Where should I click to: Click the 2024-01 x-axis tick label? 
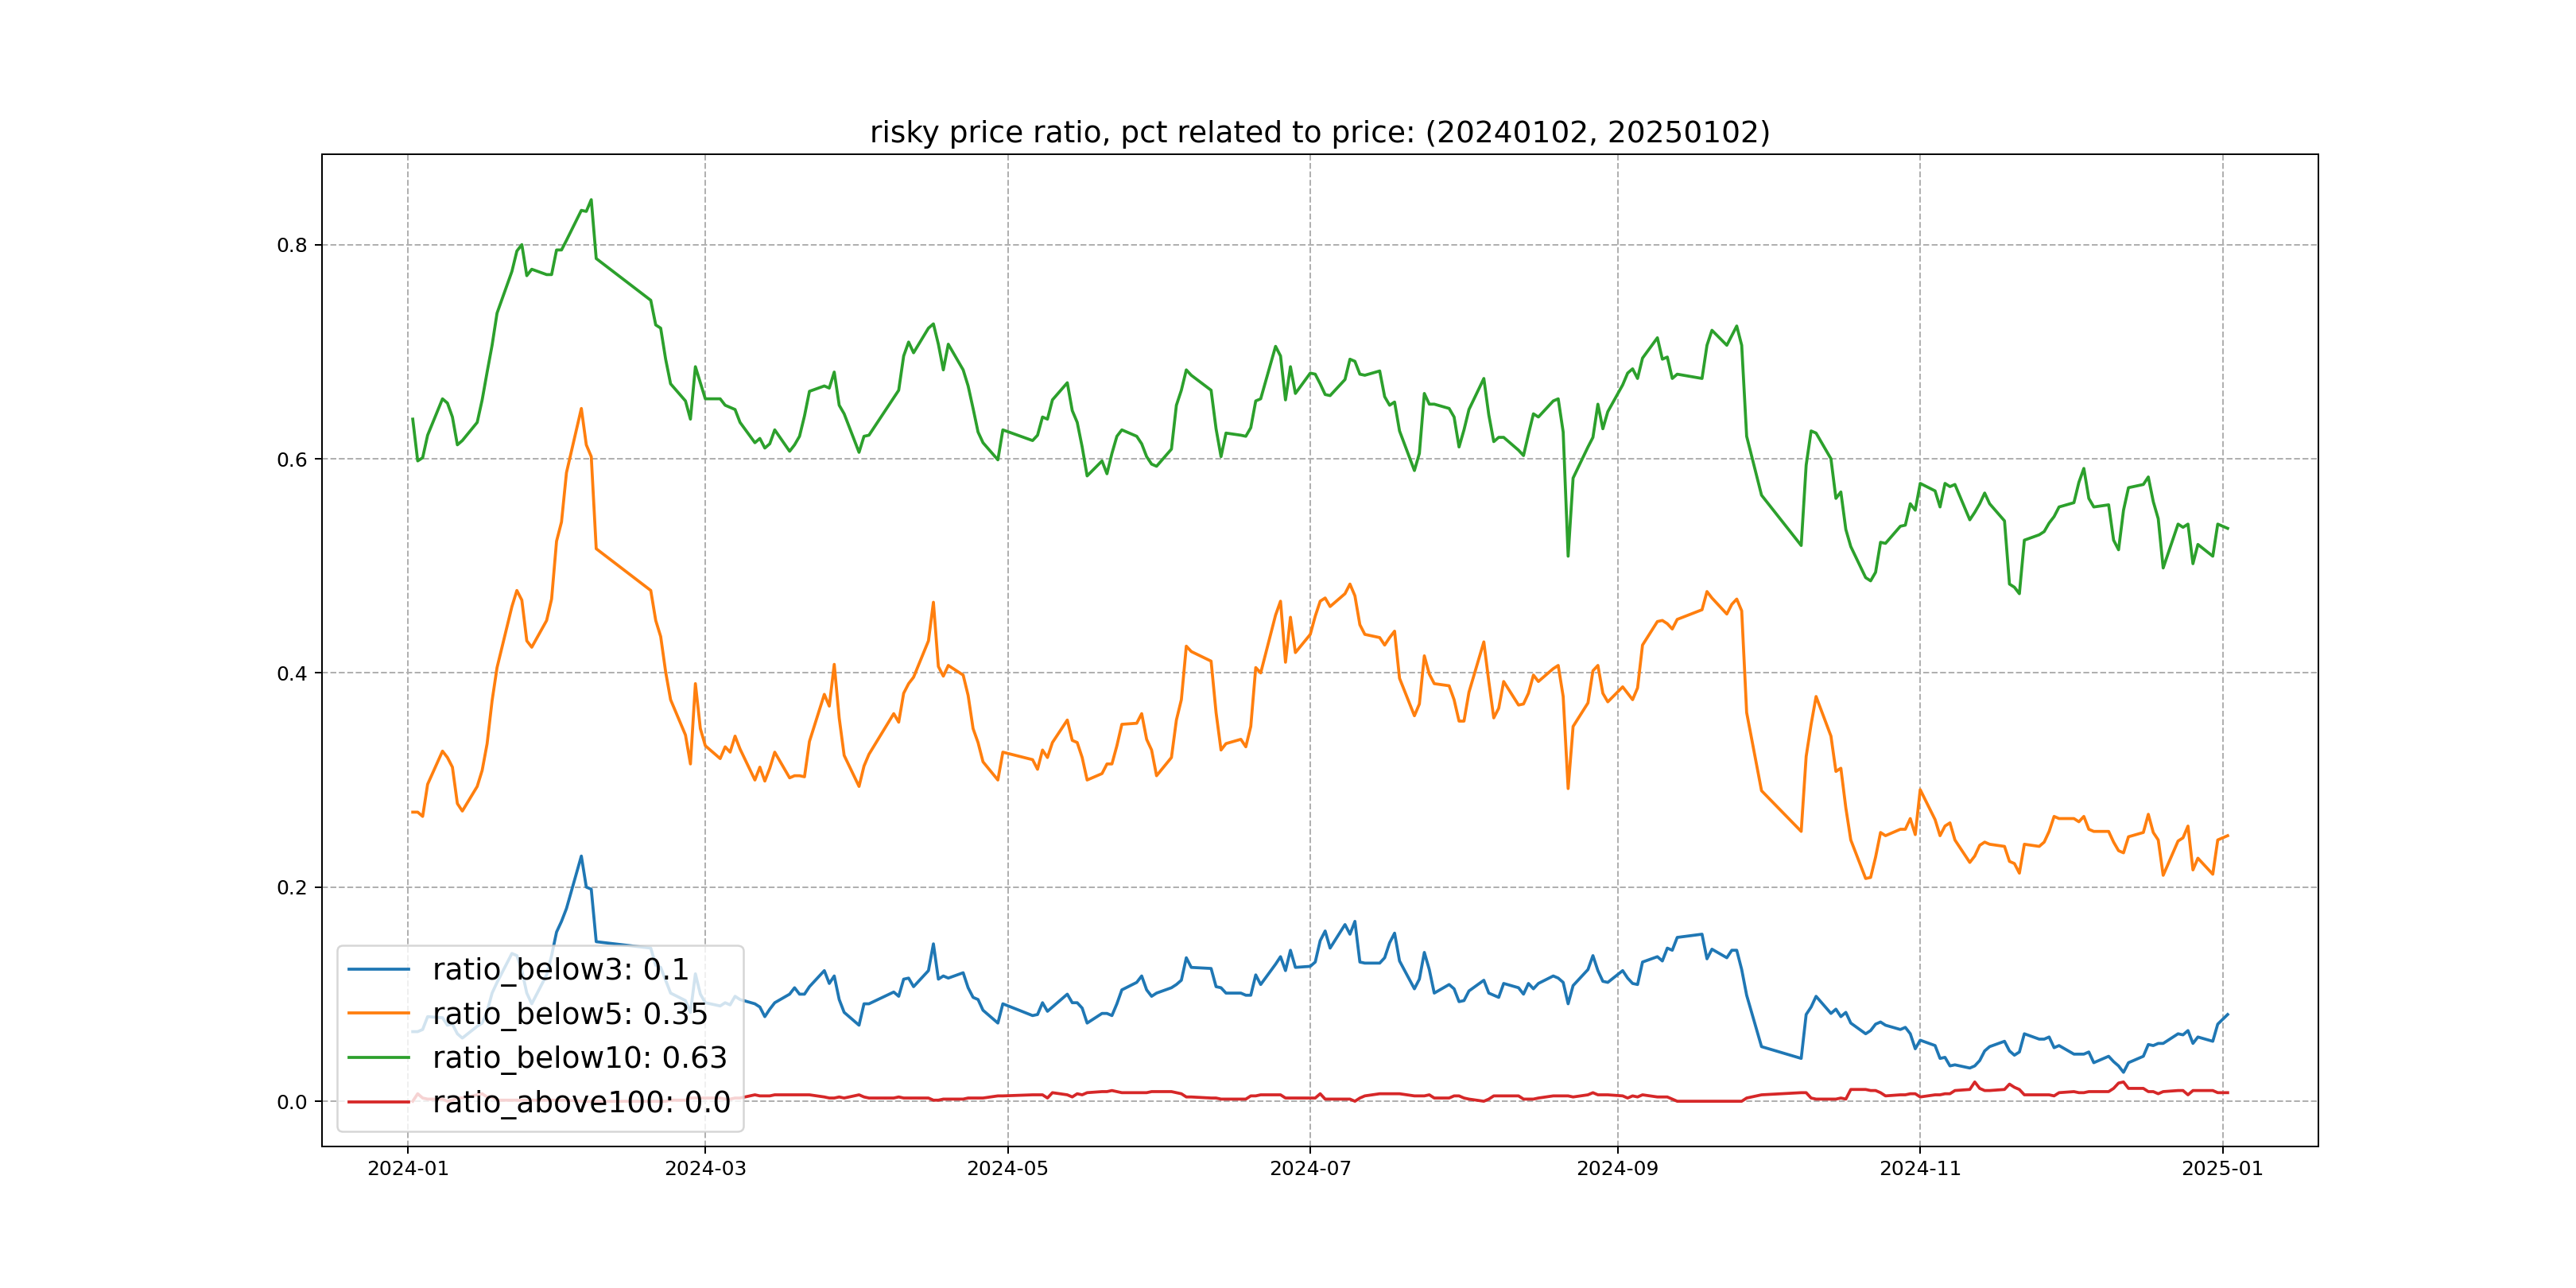[408, 1168]
